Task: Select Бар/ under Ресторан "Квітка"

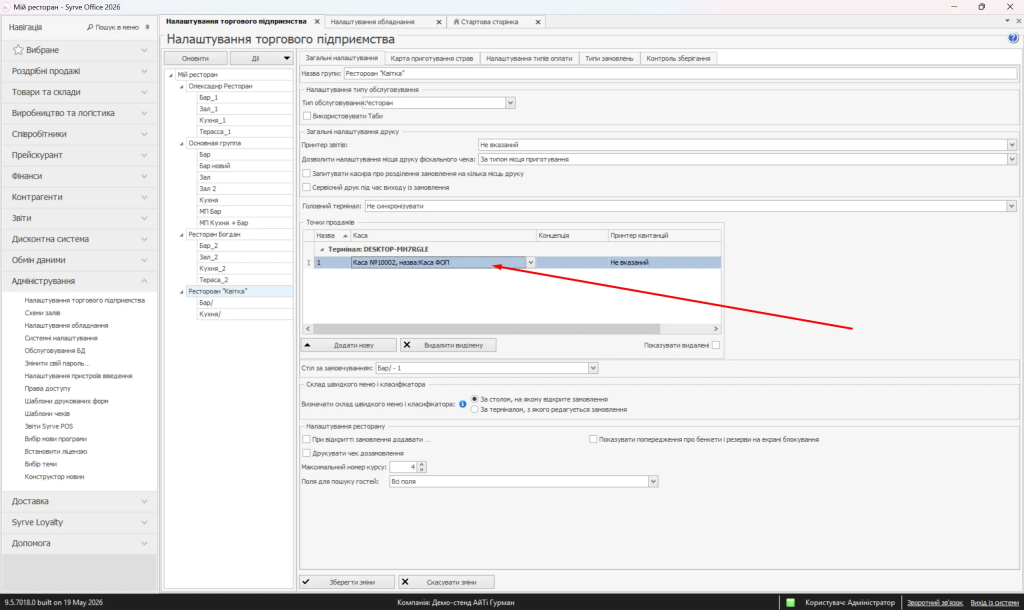Action: click(206, 303)
